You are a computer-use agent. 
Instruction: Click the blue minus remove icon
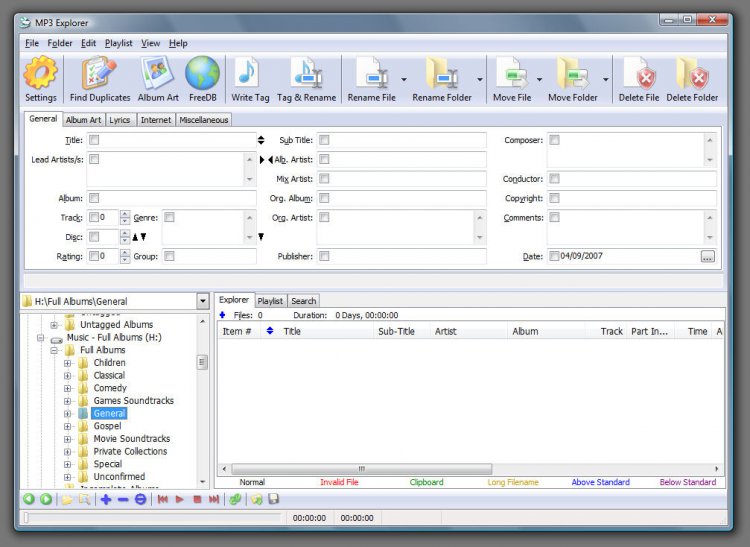[x=123, y=499]
